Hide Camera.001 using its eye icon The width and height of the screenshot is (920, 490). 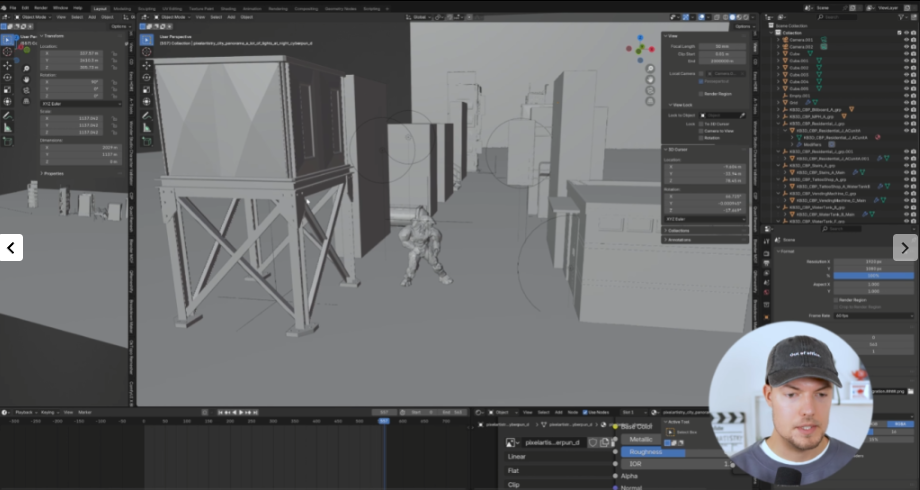point(905,39)
